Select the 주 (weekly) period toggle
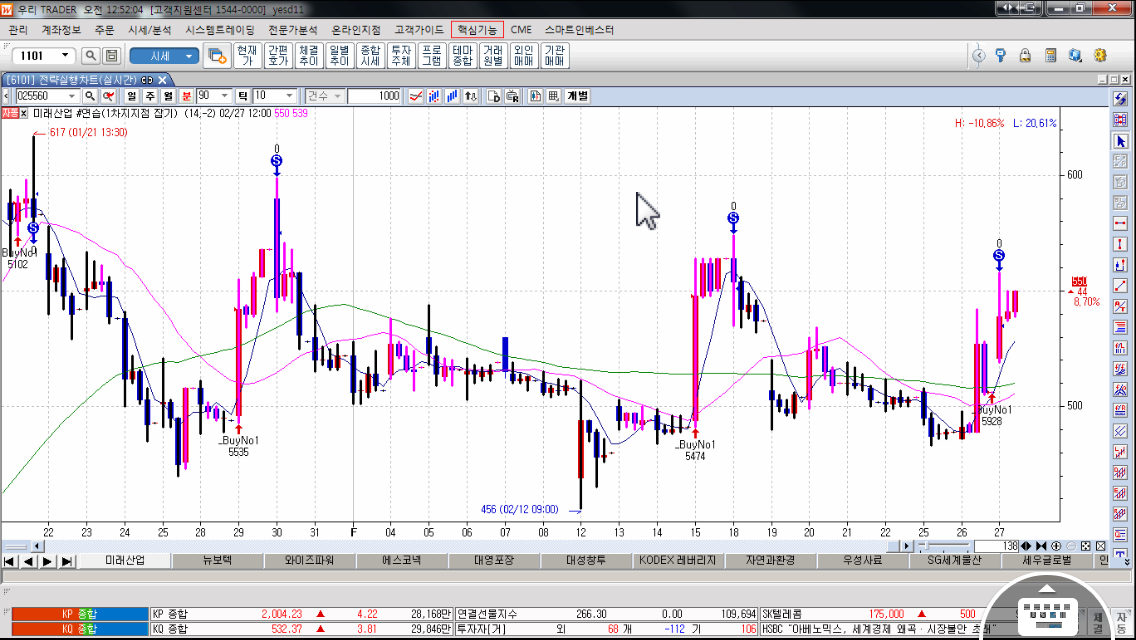Screen dimensions: 1136x640 [150, 96]
